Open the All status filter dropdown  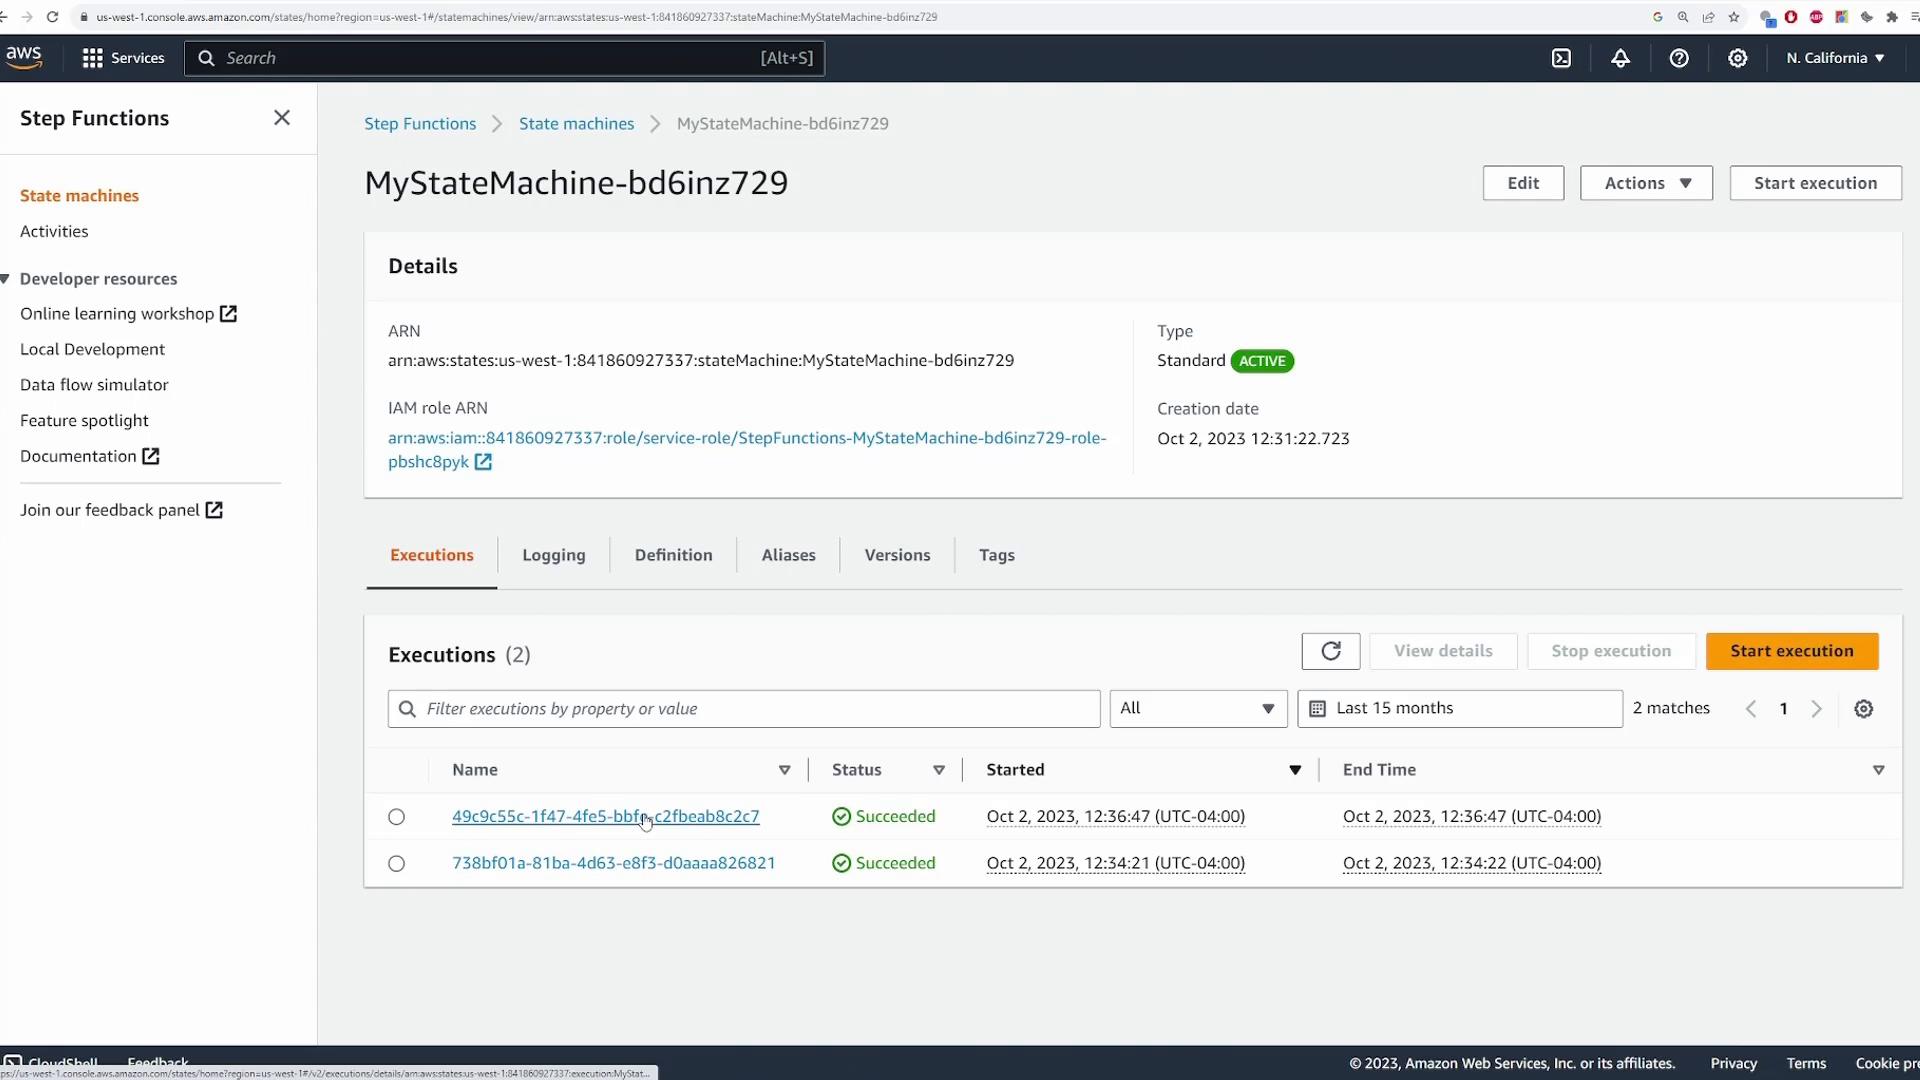coord(1198,709)
